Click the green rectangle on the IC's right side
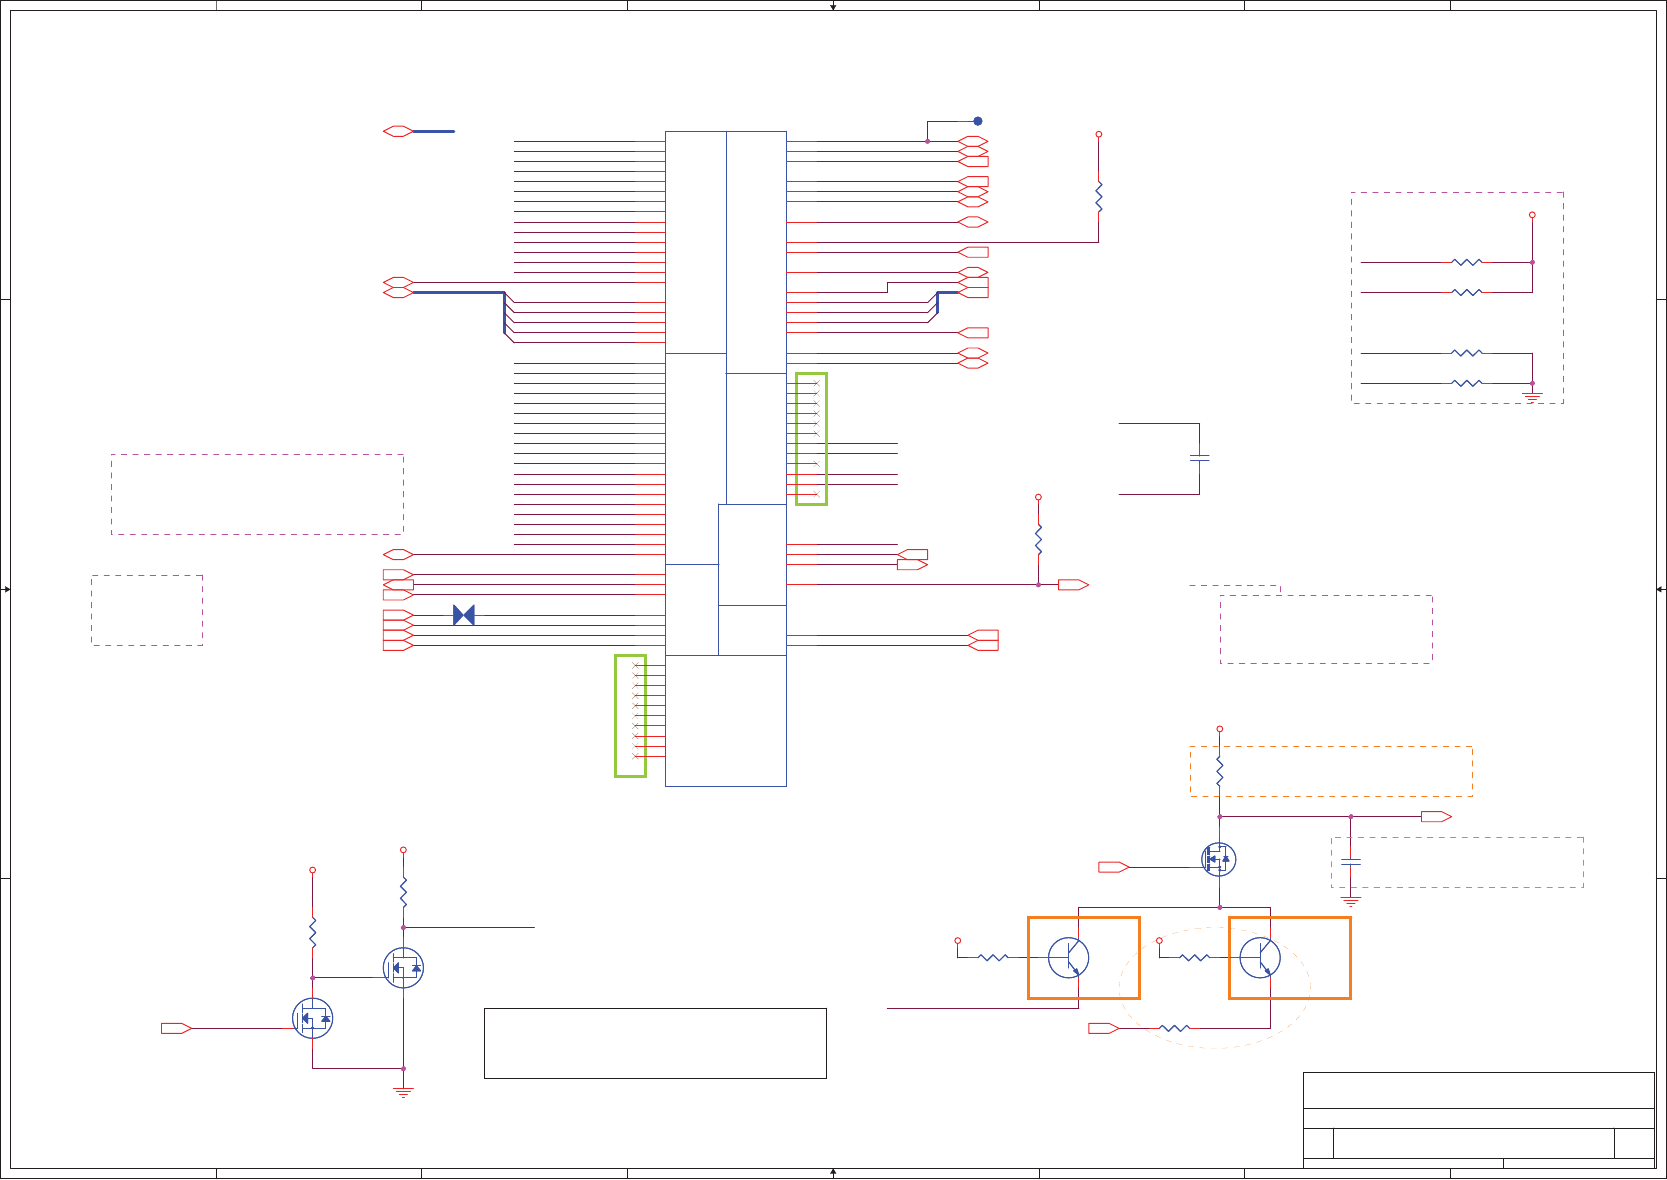 [x=811, y=439]
